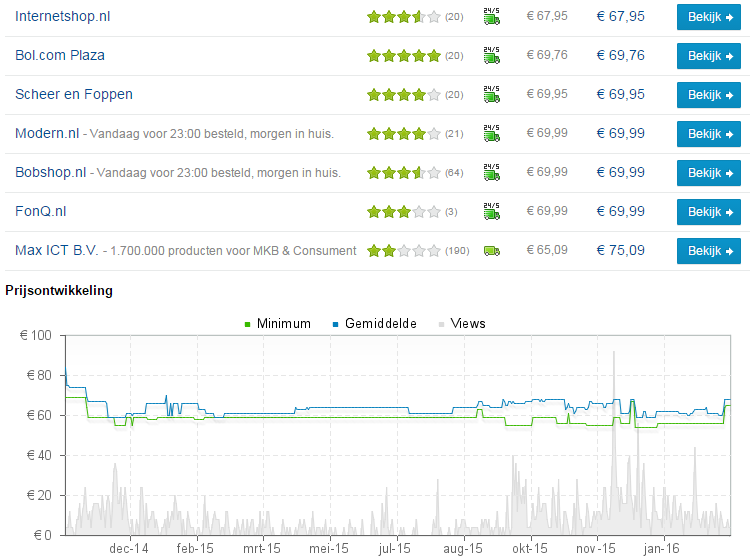Screen dimensions: 750x560
Task: Click Bekijk button for Max ICT B.V.
Action: (709, 251)
